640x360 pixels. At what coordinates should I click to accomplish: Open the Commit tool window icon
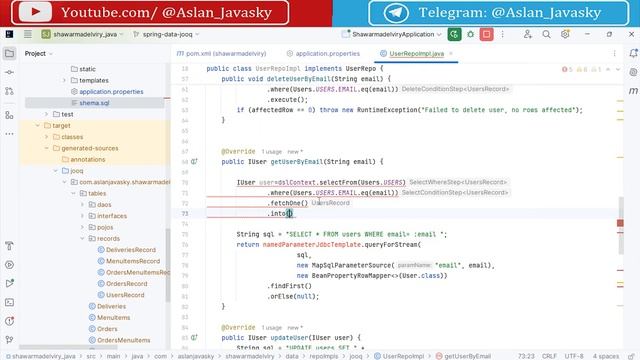click(9, 72)
